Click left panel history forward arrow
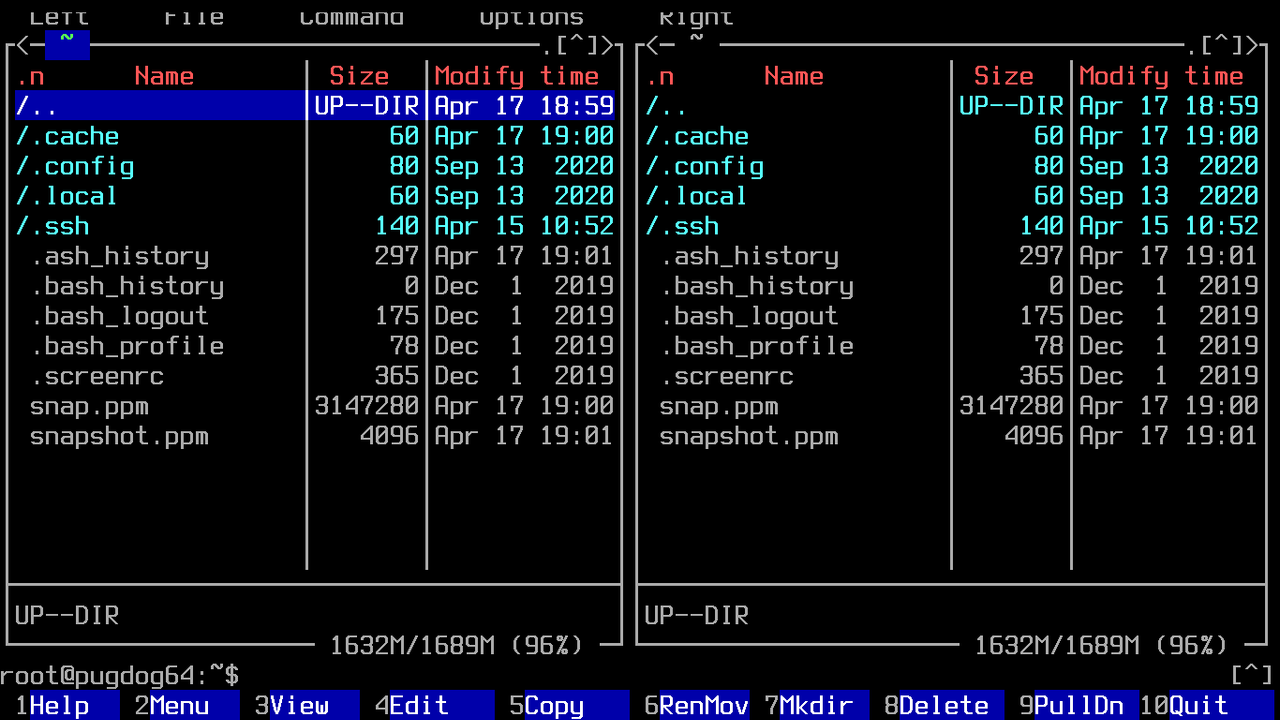1280x720 pixels. coord(607,45)
